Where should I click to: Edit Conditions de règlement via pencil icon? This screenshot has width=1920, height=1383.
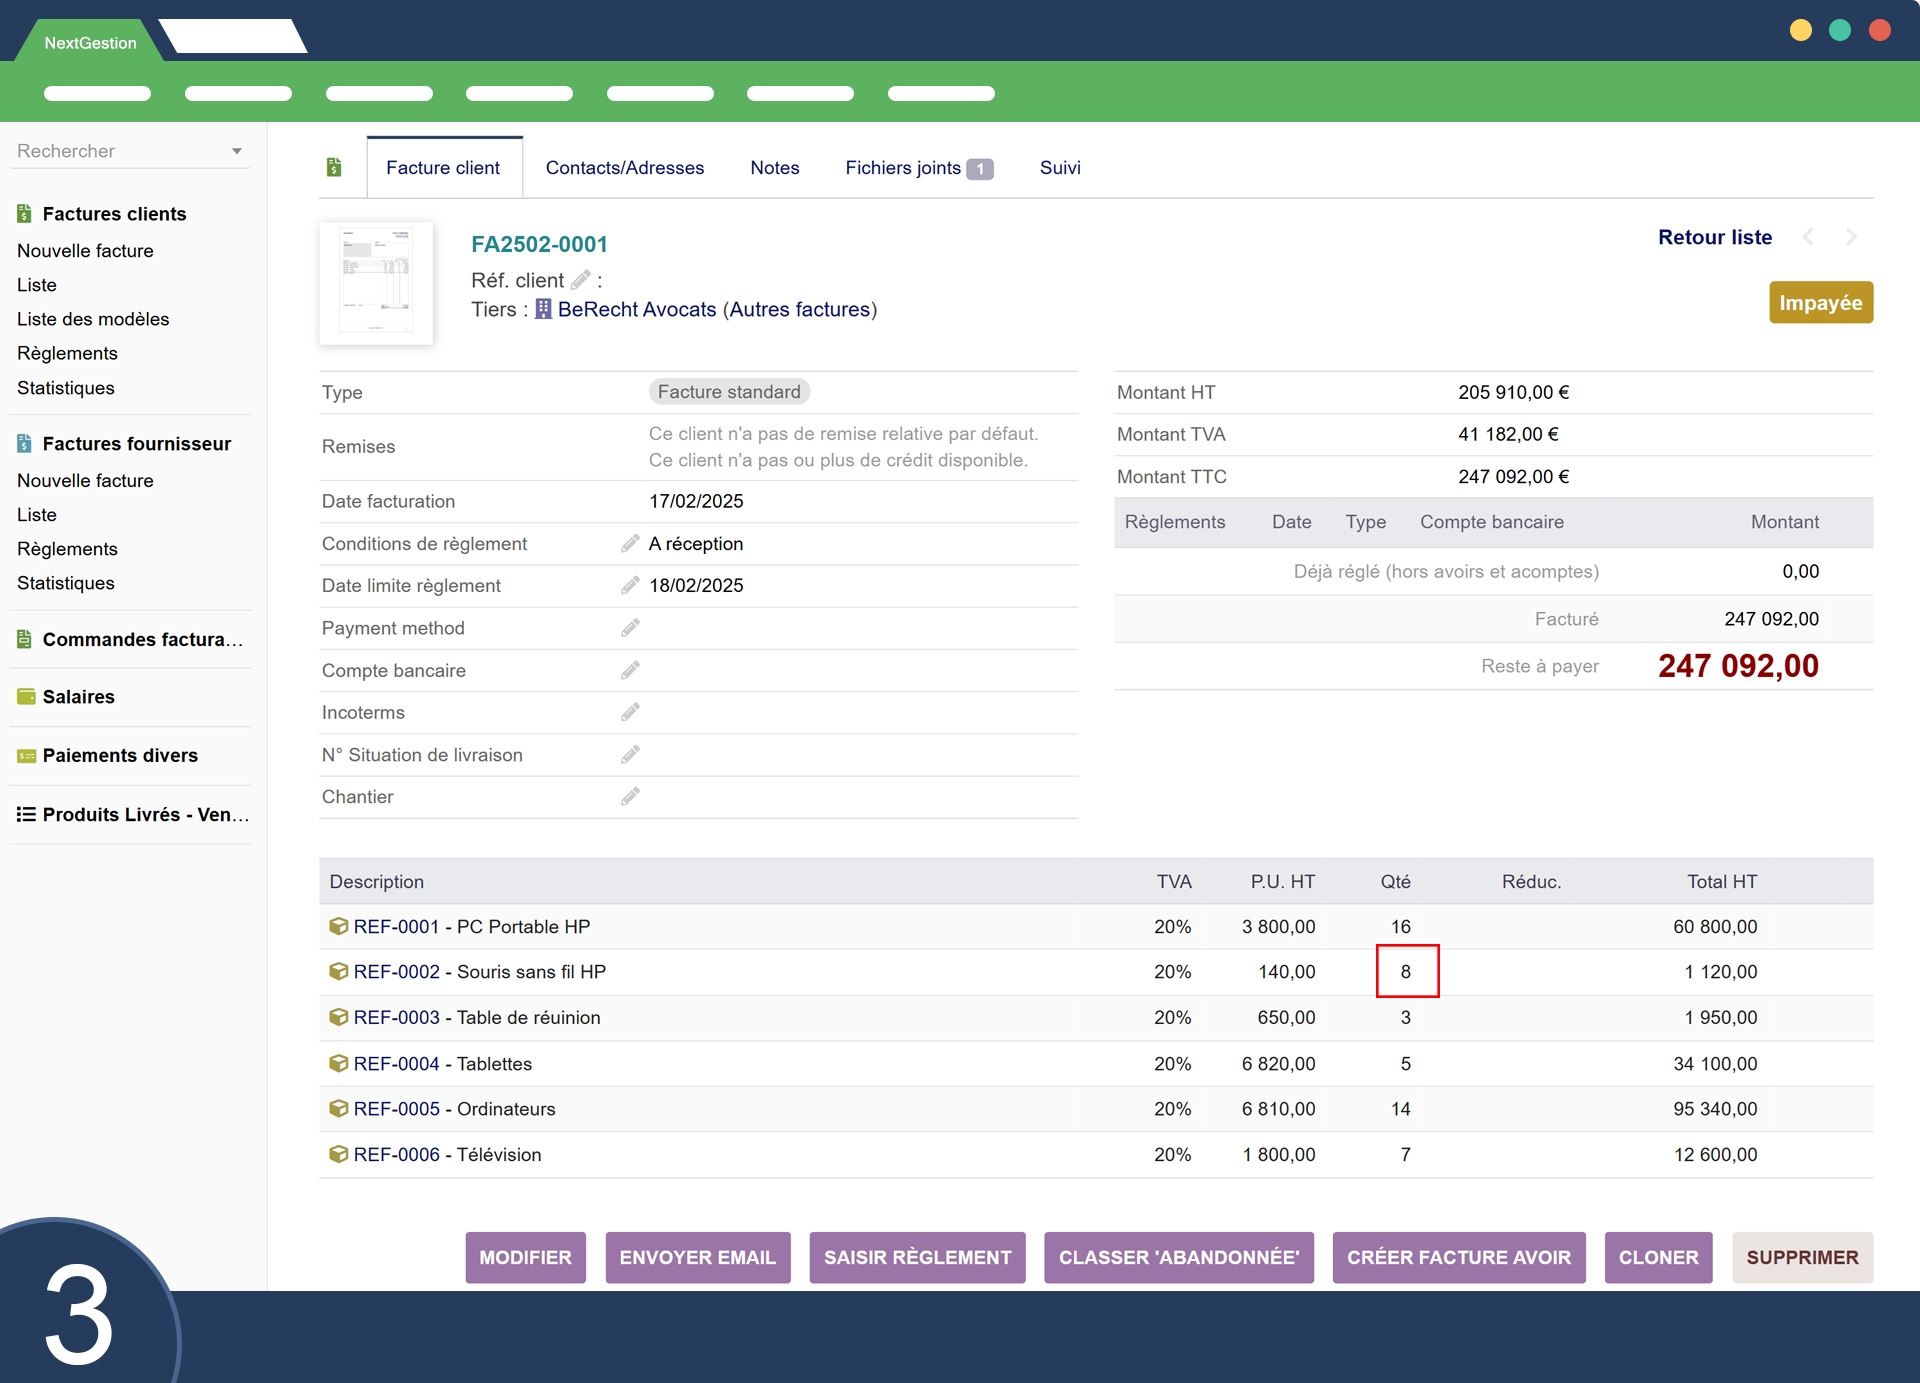630,543
